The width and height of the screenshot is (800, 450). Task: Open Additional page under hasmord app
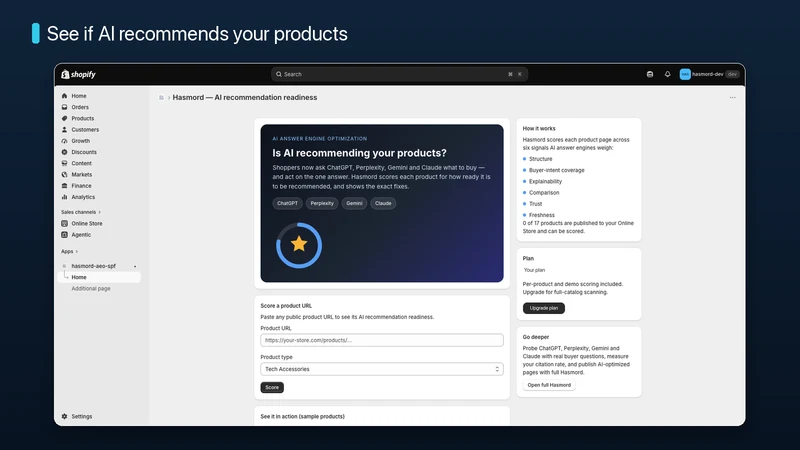[91, 289]
